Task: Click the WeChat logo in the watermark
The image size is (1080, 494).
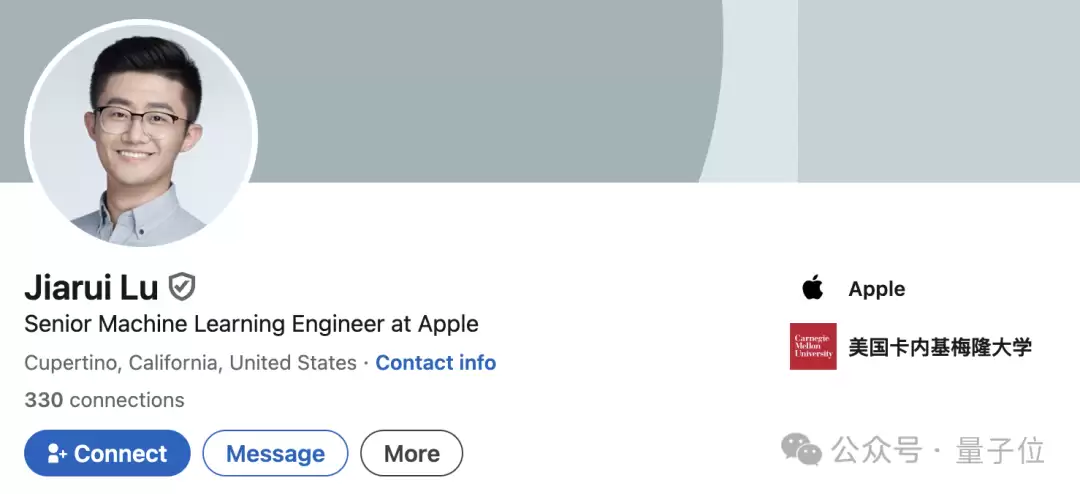Action: (x=801, y=450)
